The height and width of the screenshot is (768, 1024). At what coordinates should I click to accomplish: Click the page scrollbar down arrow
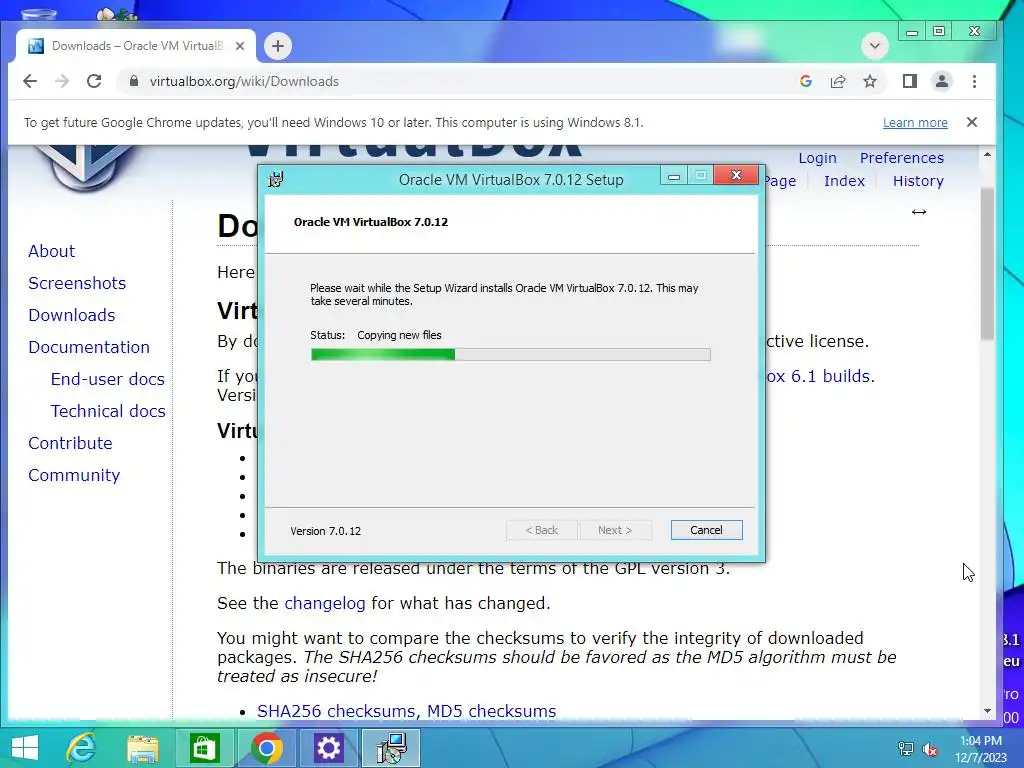(x=987, y=711)
